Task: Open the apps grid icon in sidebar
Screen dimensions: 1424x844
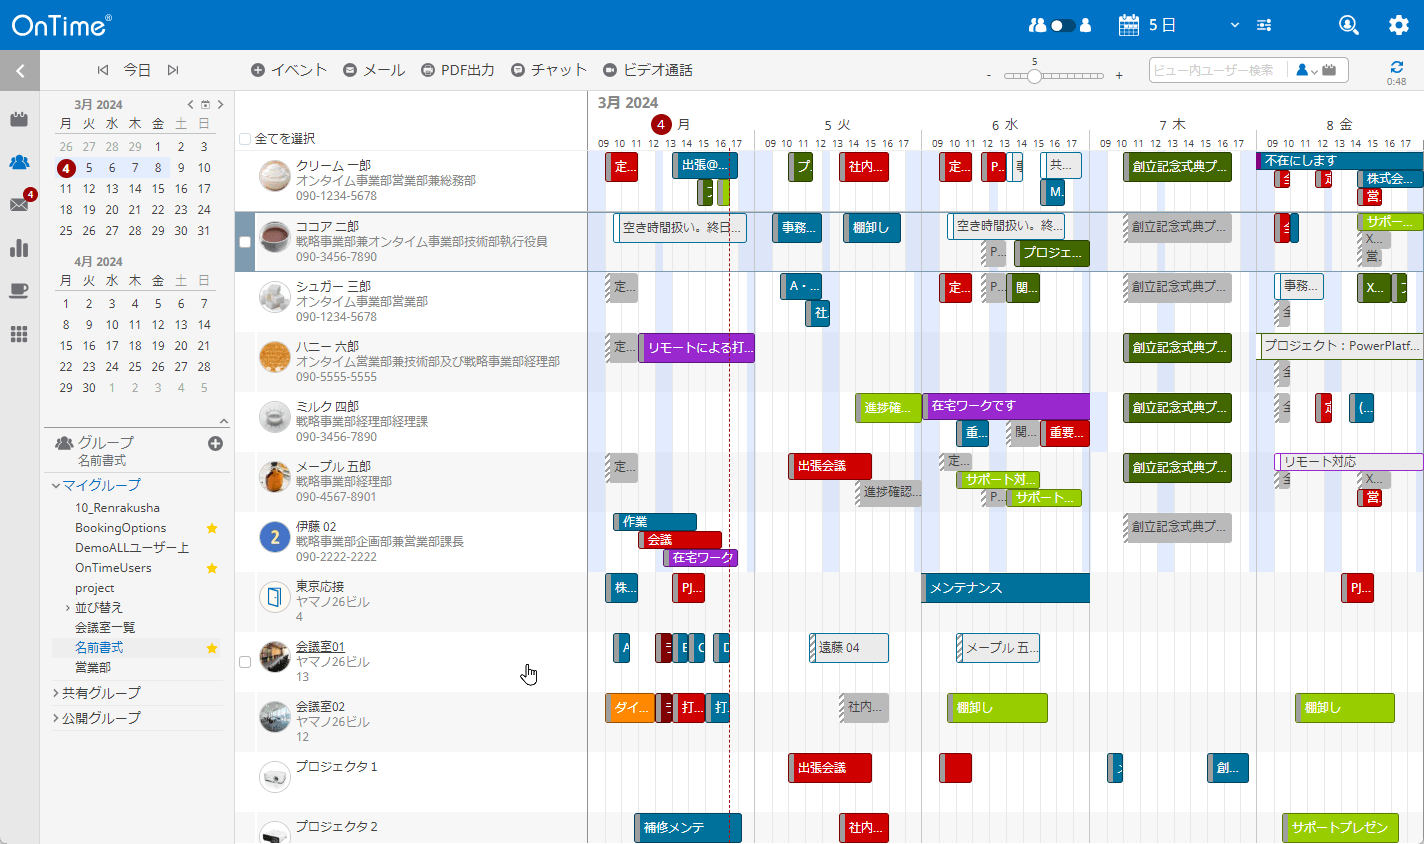Action: coord(18,334)
